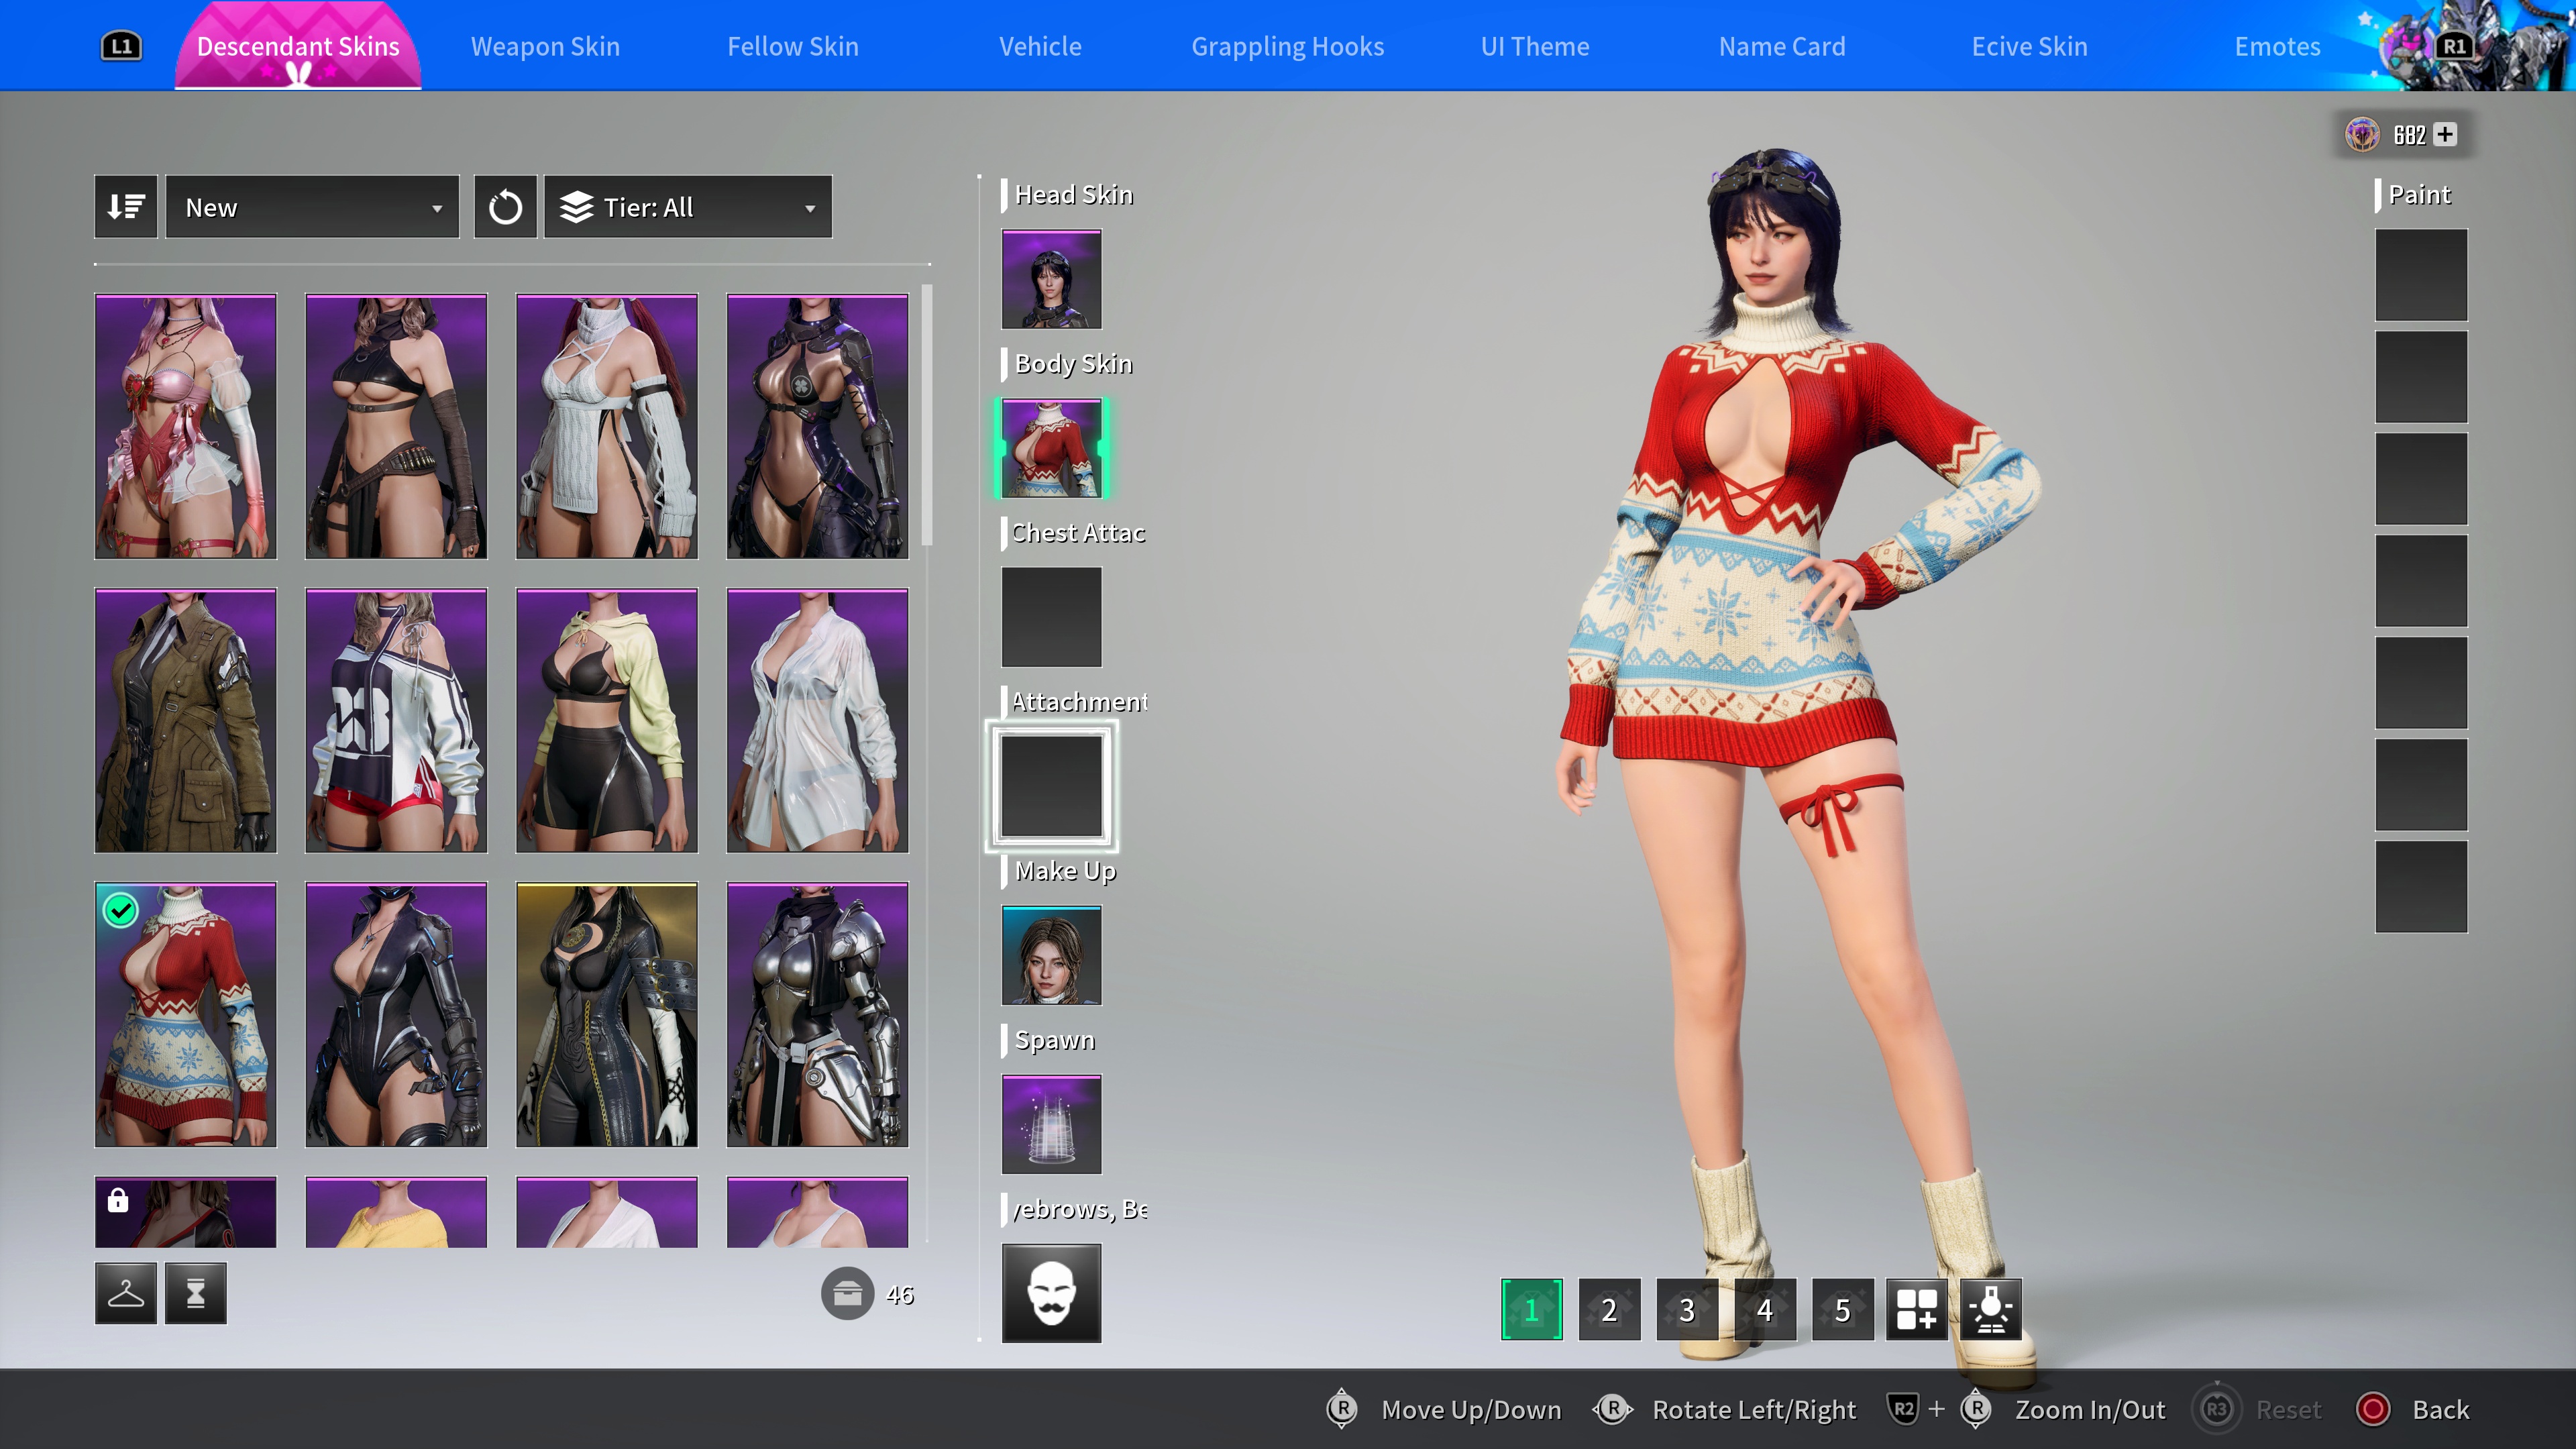Open the empty Attachment slot

[x=1051, y=786]
